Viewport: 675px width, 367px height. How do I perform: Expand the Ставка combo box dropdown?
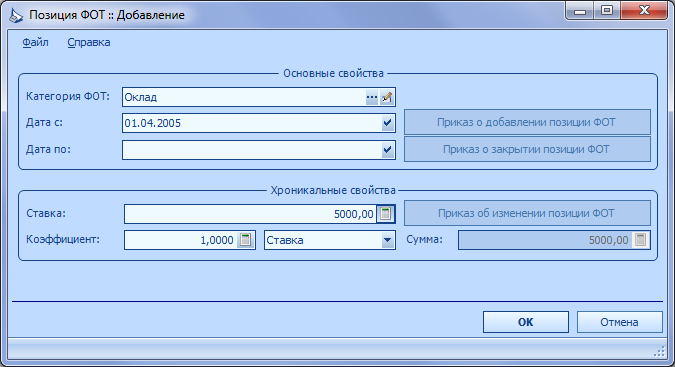pyautogui.click(x=387, y=240)
